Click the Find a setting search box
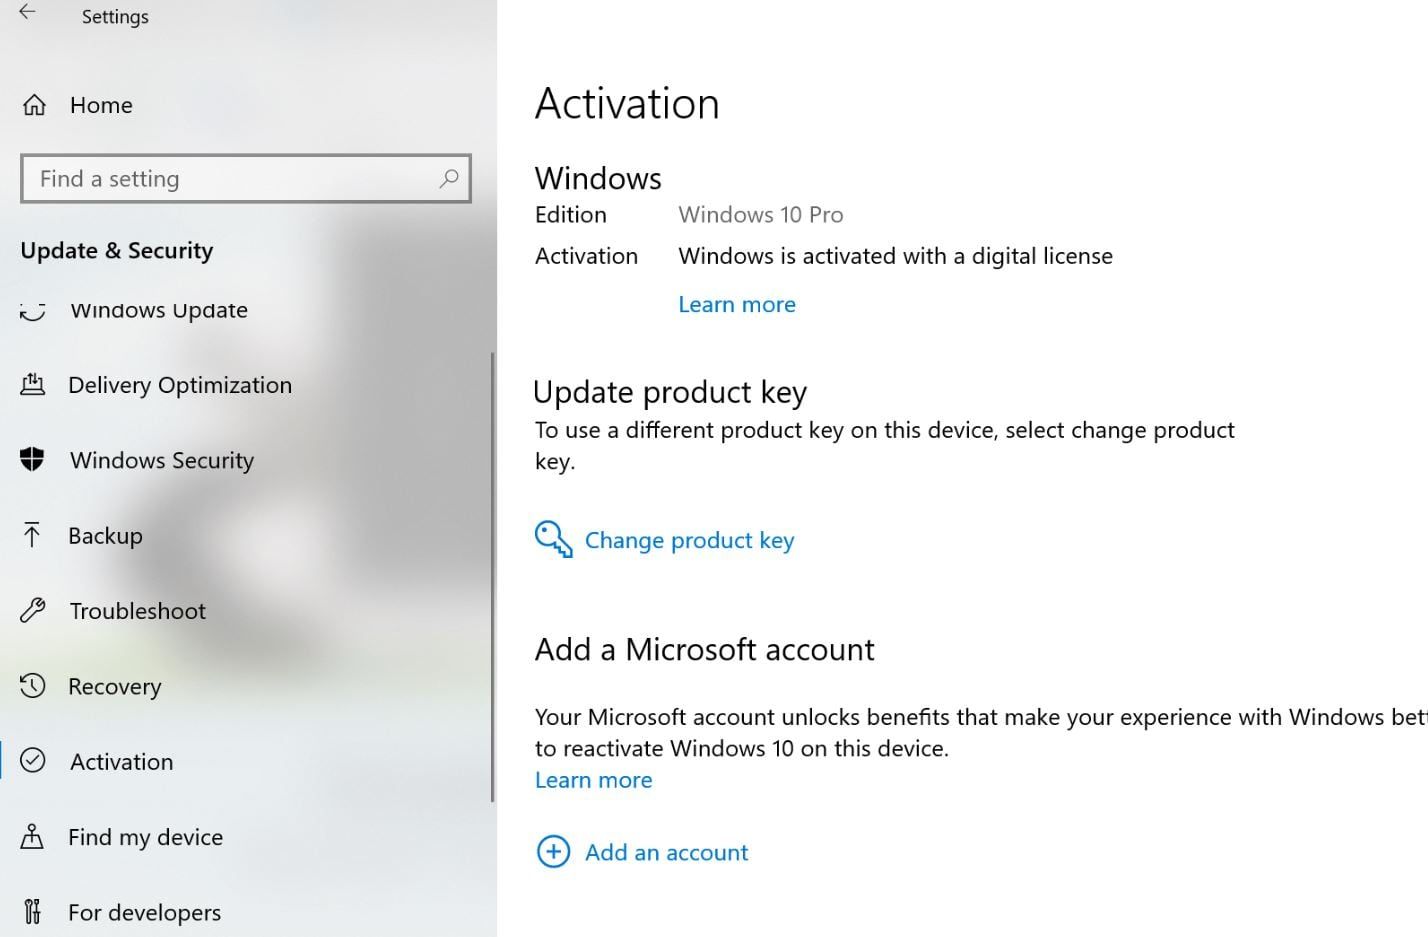Viewport: 1428px width, 937px height. (x=246, y=178)
